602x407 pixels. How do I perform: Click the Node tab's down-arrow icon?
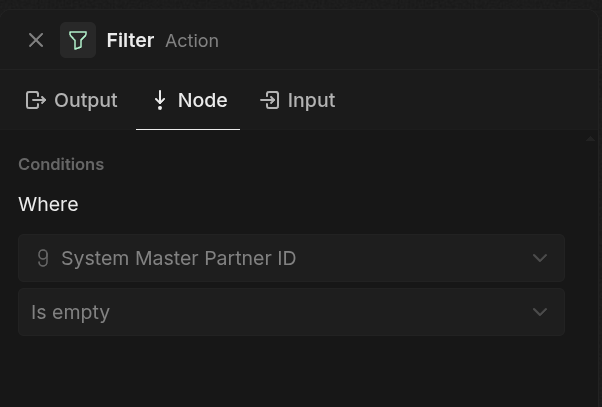(159, 100)
